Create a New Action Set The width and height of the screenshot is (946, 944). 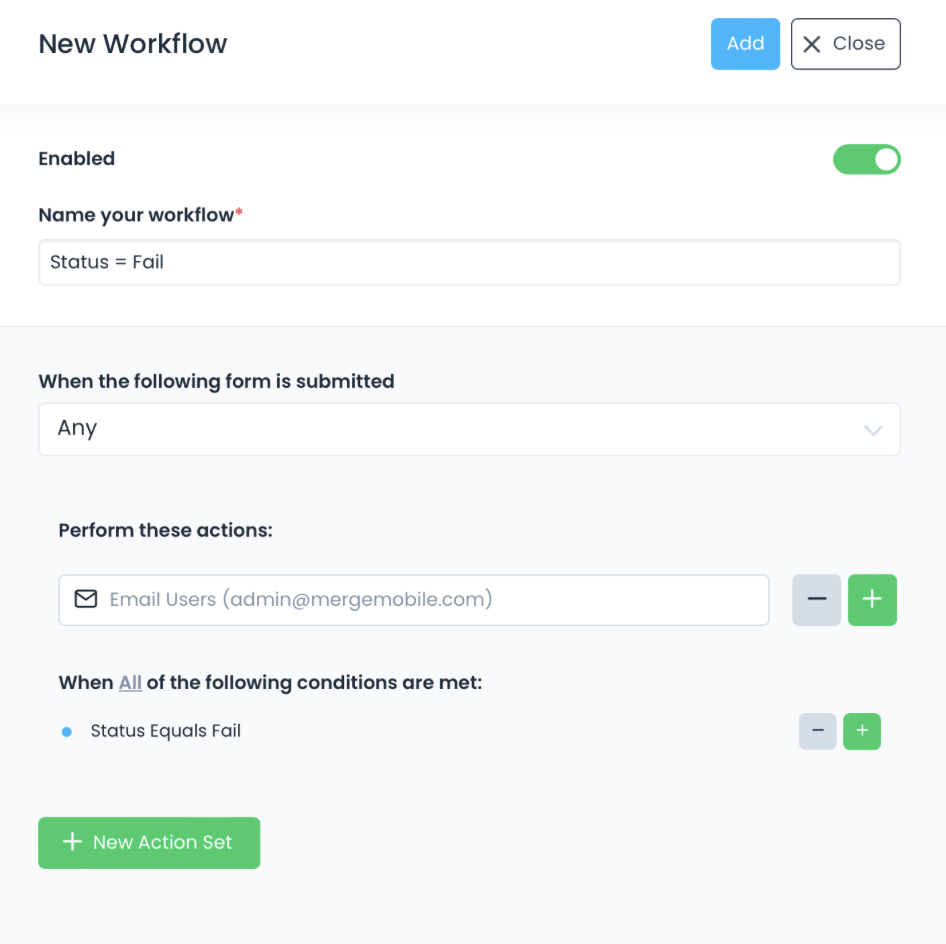[149, 842]
